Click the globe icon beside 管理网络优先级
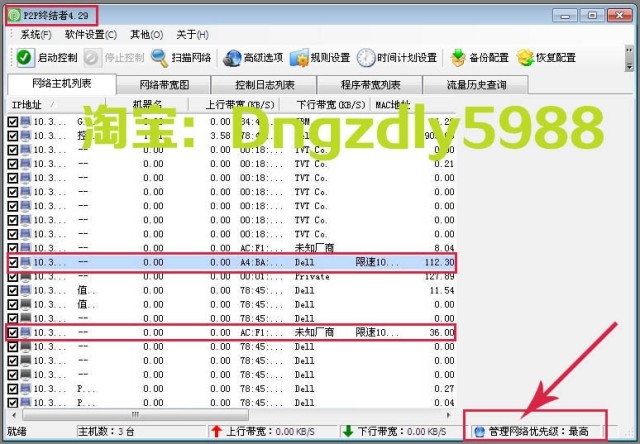The height and width of the screenshot is (444, 640). [x=480, y=431]
